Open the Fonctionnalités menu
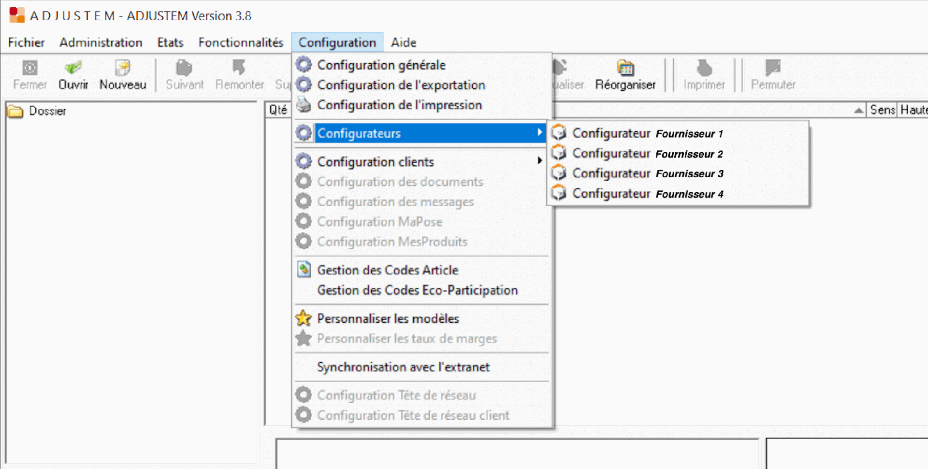This screenshot has width=928, height=469. coord(241,43)
